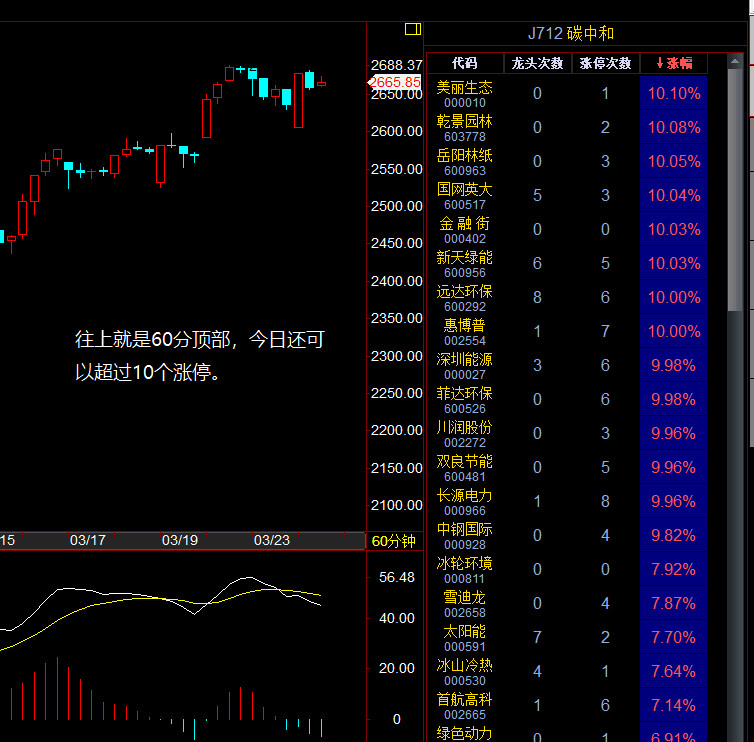Click the 2600.00 price axis label
This screenshot has width=754, height=742.
pos(396,131)
